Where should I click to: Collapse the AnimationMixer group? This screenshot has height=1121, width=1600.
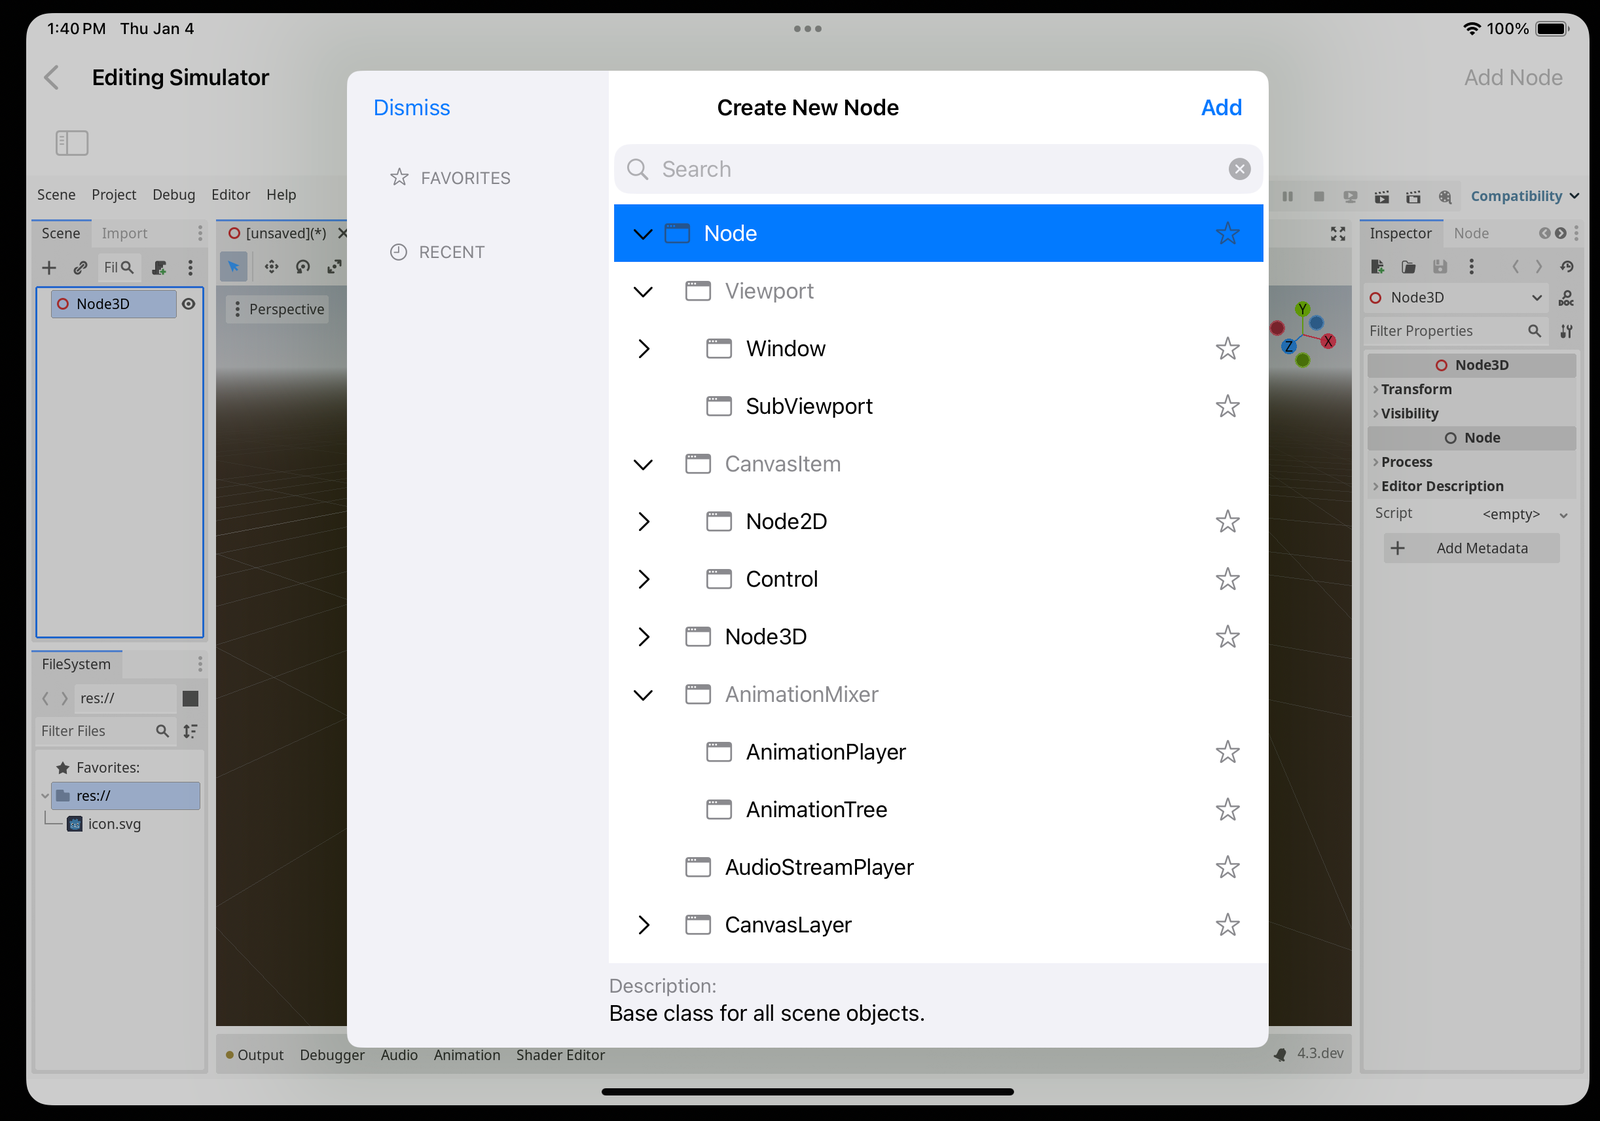coord(643,695)
